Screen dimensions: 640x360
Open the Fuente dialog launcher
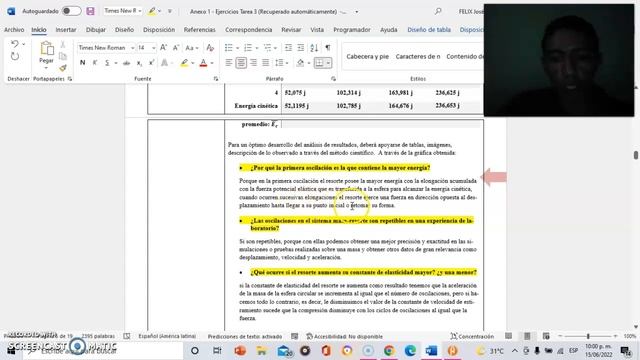[x=216, y=79]
